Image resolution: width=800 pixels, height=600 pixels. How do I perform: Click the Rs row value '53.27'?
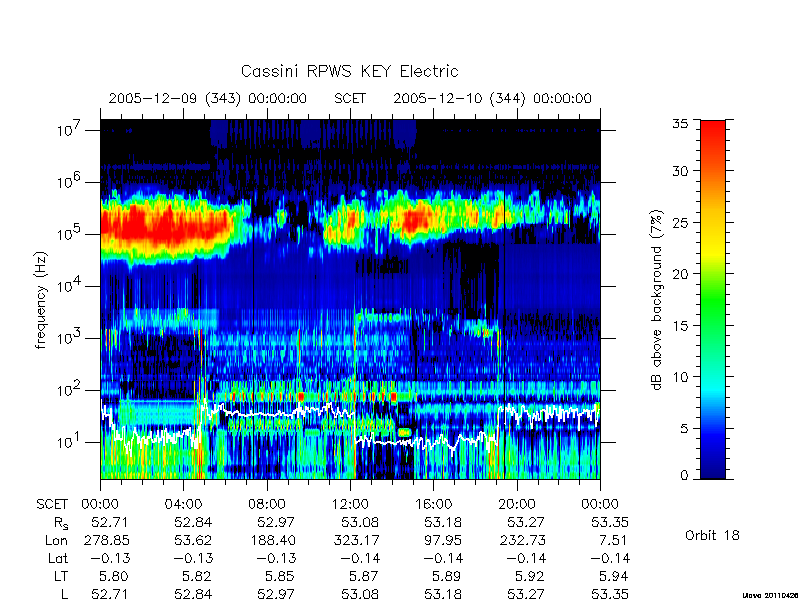[526, 522]
